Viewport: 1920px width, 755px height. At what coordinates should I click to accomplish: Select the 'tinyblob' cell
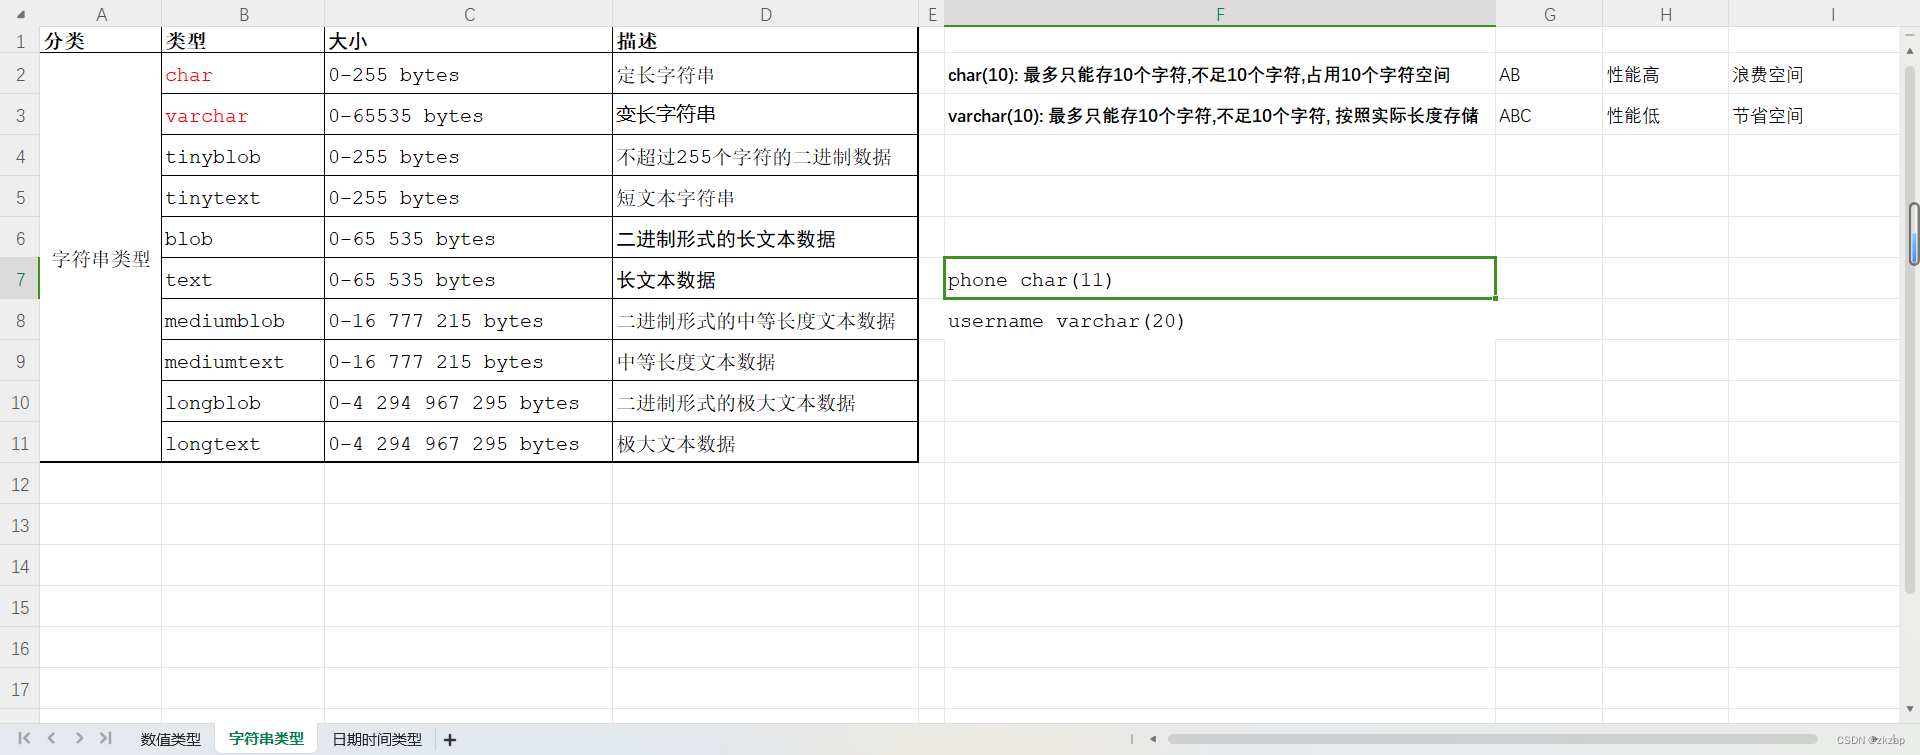[243, 156]
